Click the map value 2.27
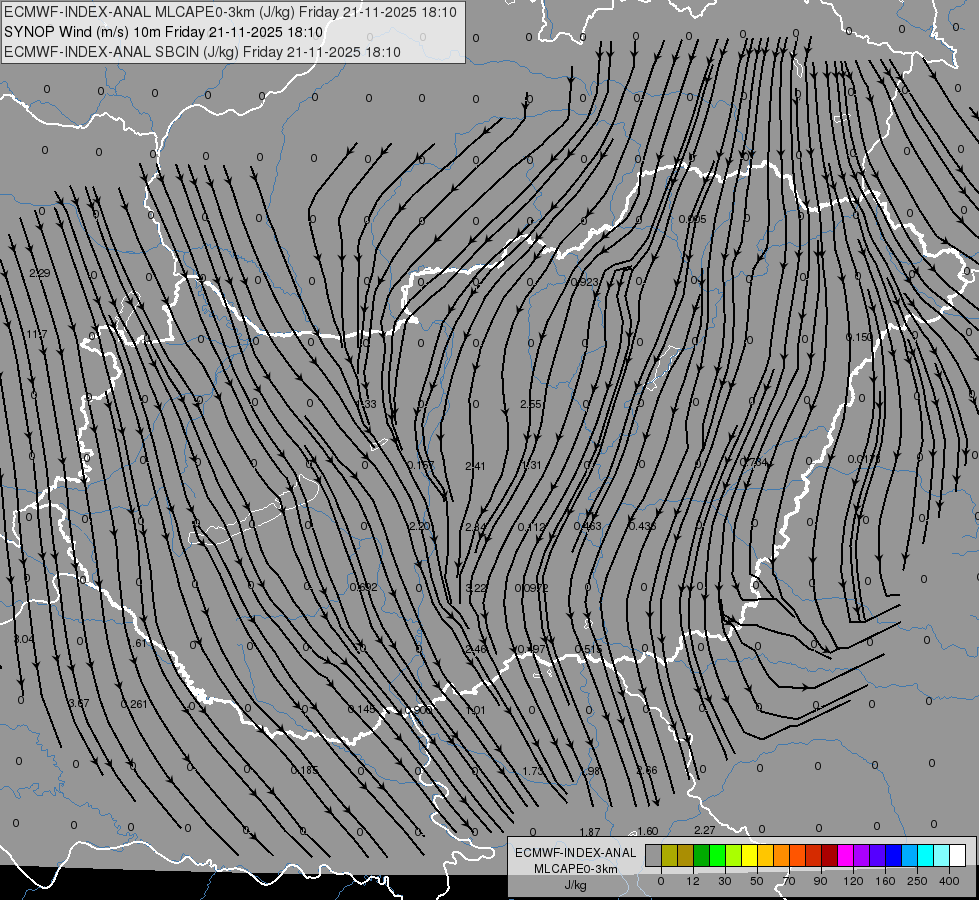 point(704,830)
